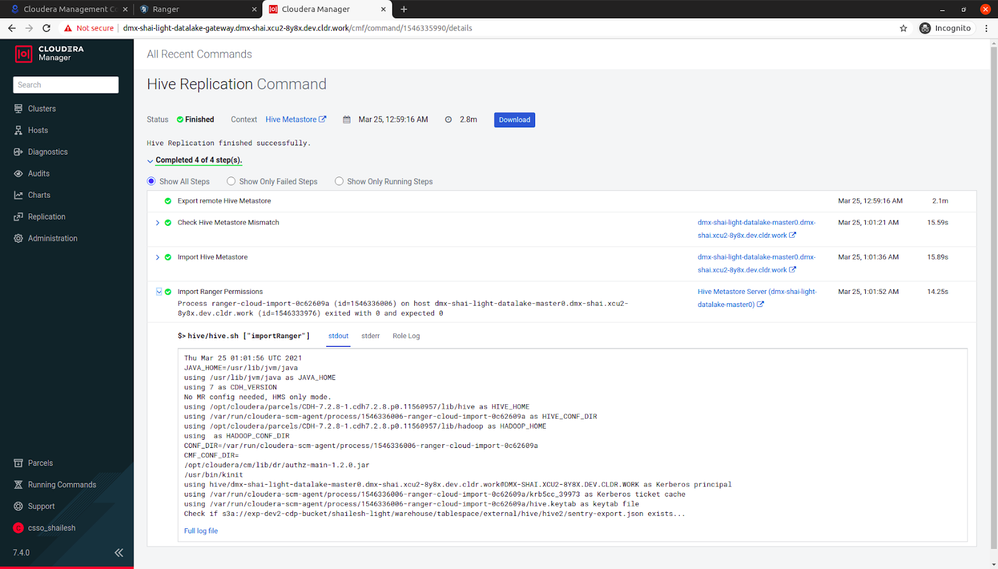The image size is (998, 569).
Task: Switch to the stderr tab
Action: coord(370,336)
